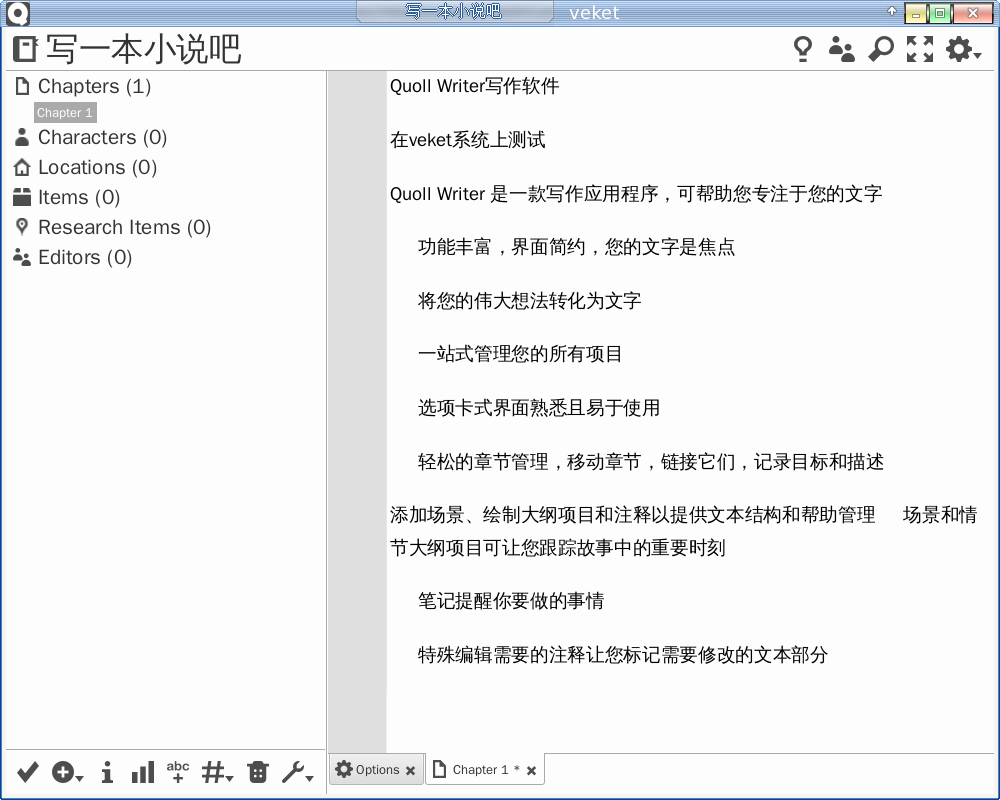Open the hash tags dropdown
This screenshot has width=1000, height=800.
tap(217, 772)
